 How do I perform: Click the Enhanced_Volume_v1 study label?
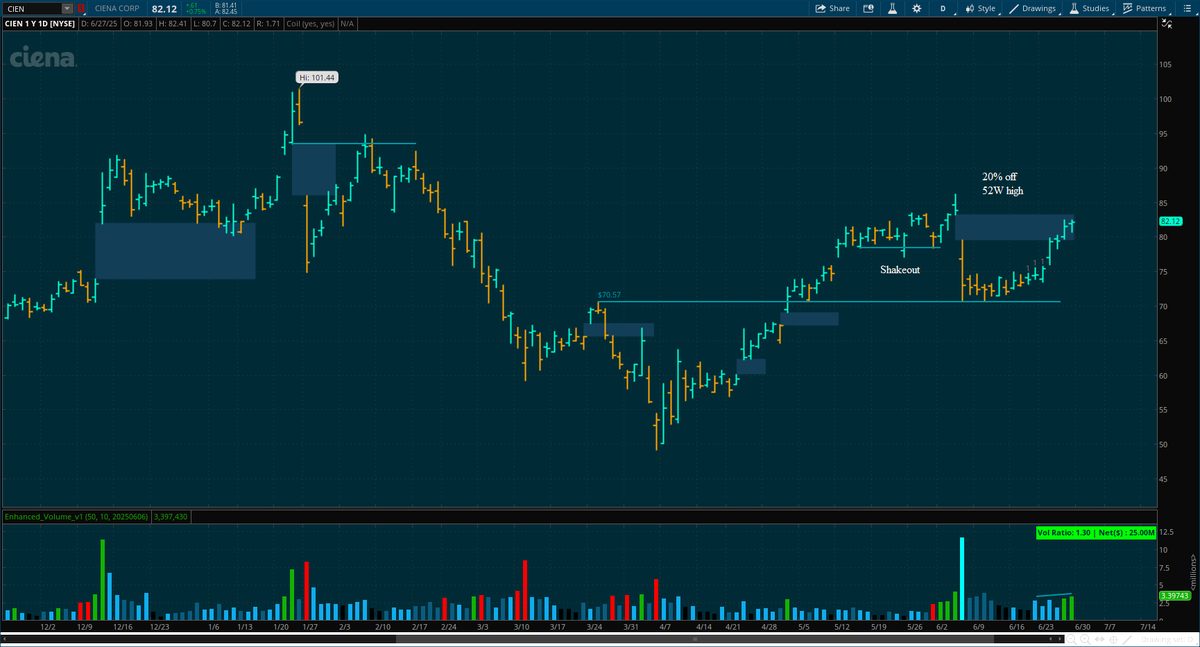tap(75, 517)
